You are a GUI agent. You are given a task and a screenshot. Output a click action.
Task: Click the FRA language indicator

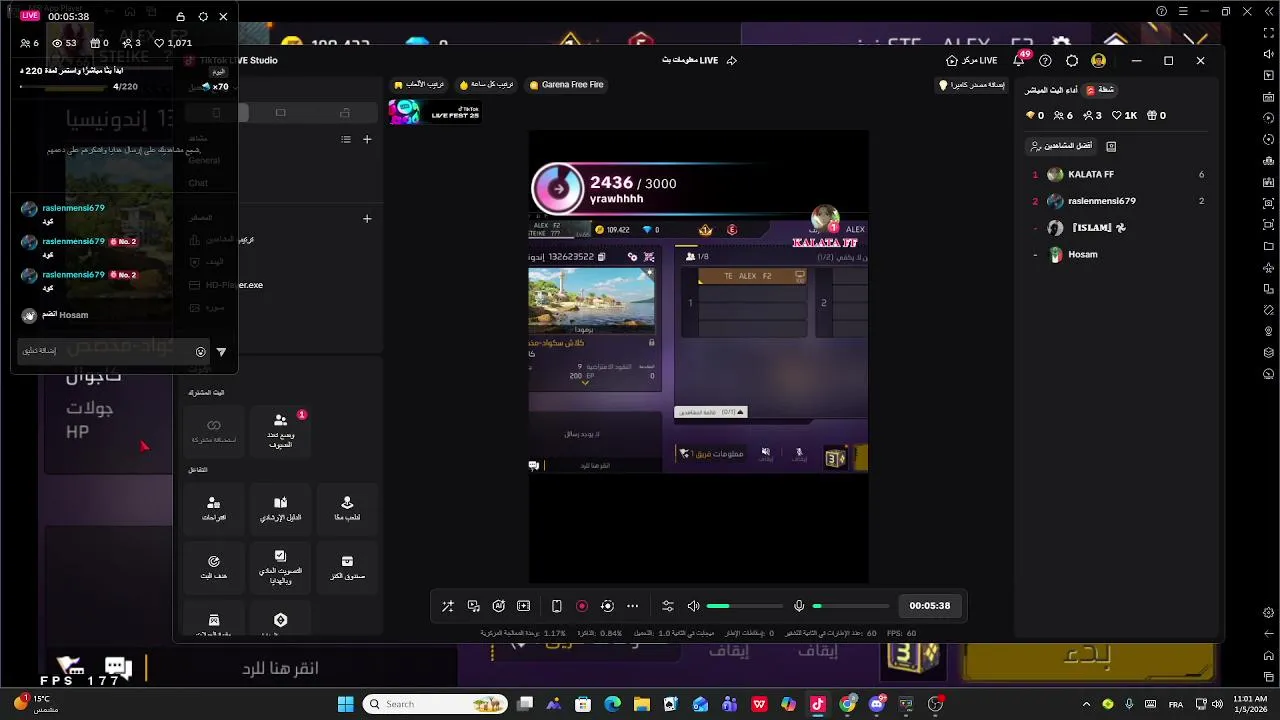[x=1176, y=704]
